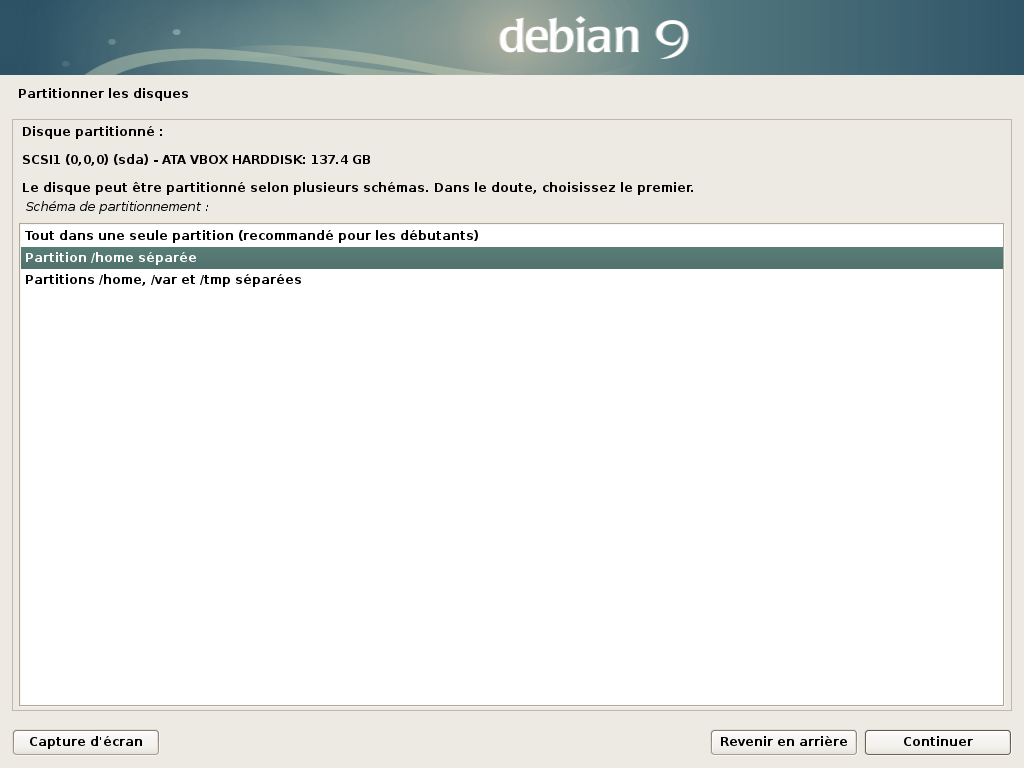
Task: Click the debian 9 logo banner
Action: click(512, 37)
